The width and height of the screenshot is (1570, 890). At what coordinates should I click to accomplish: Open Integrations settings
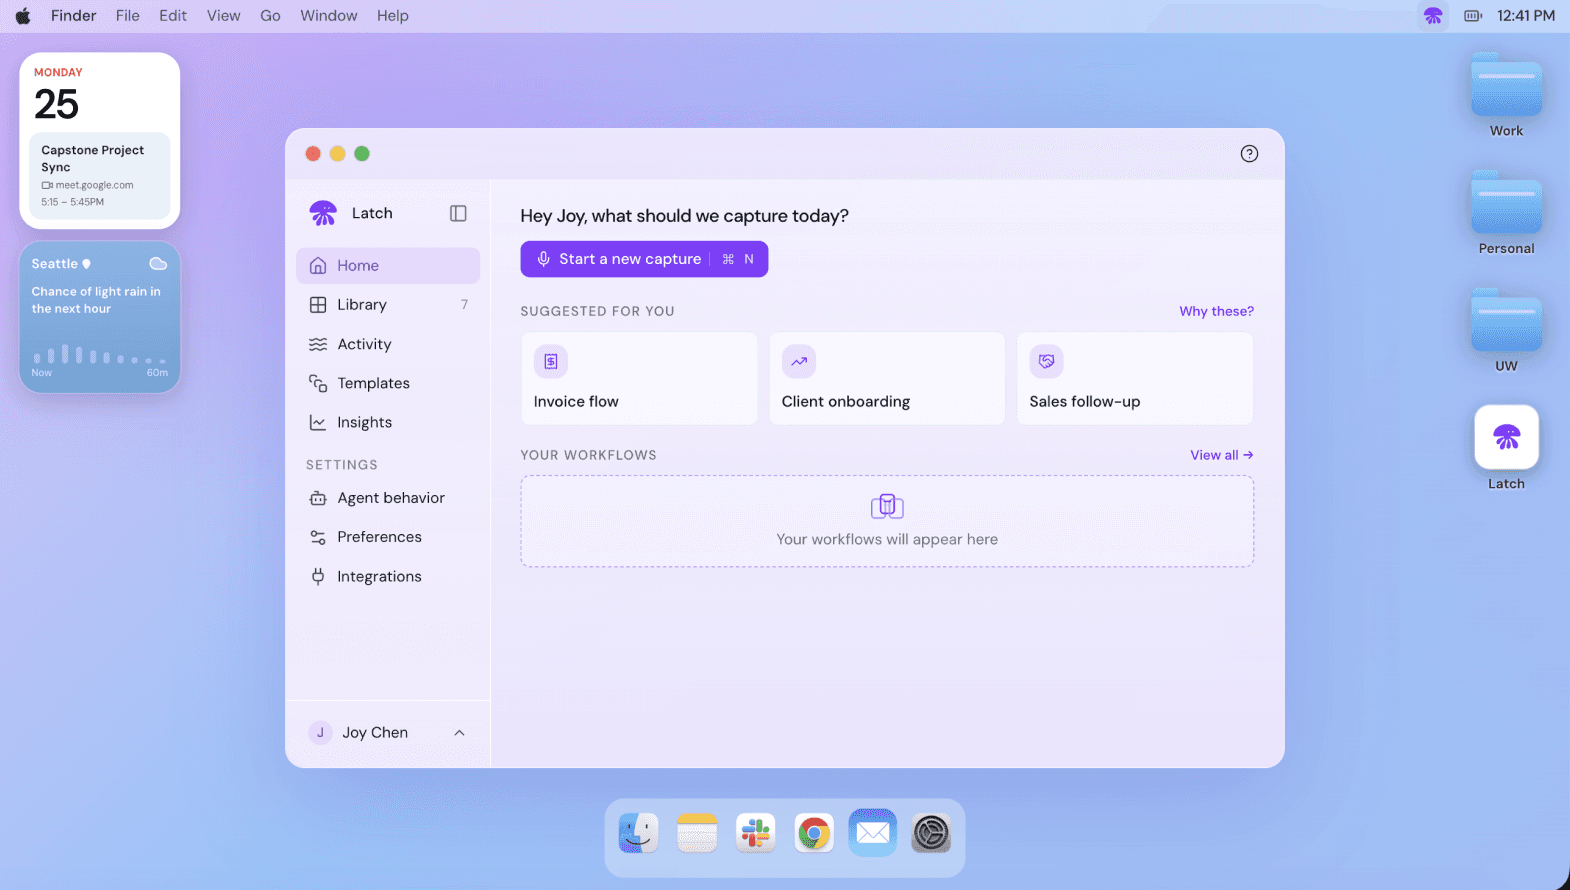388,576
